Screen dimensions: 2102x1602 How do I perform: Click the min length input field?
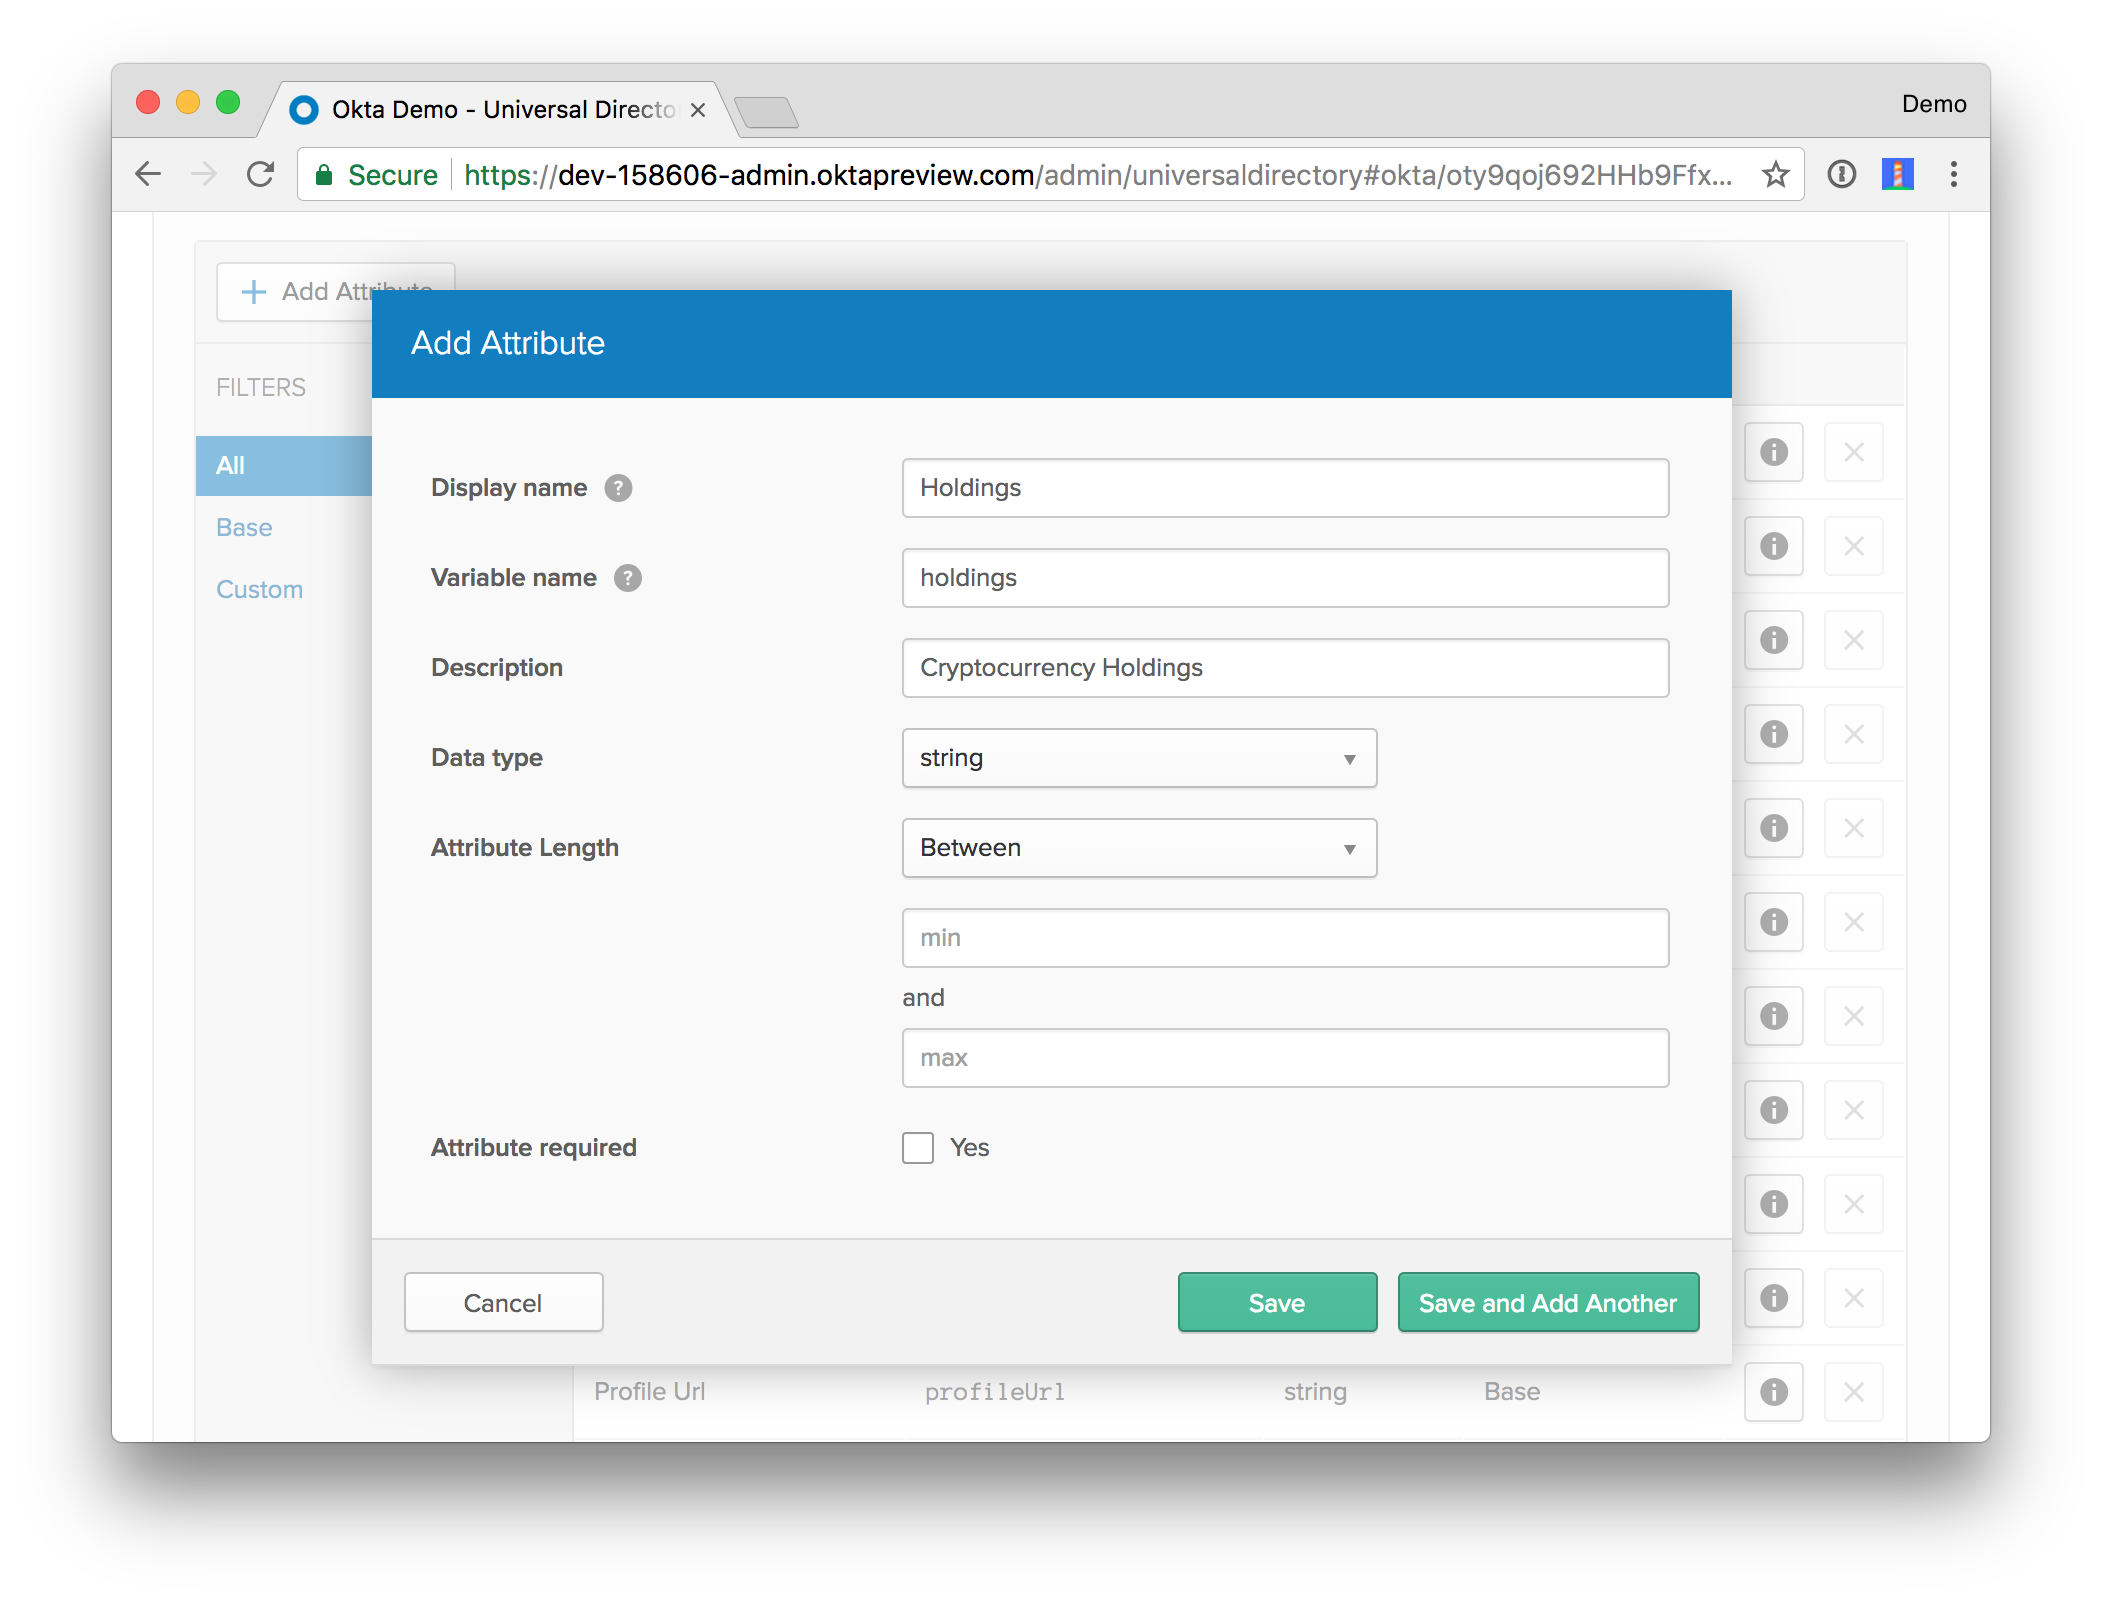1284,938
